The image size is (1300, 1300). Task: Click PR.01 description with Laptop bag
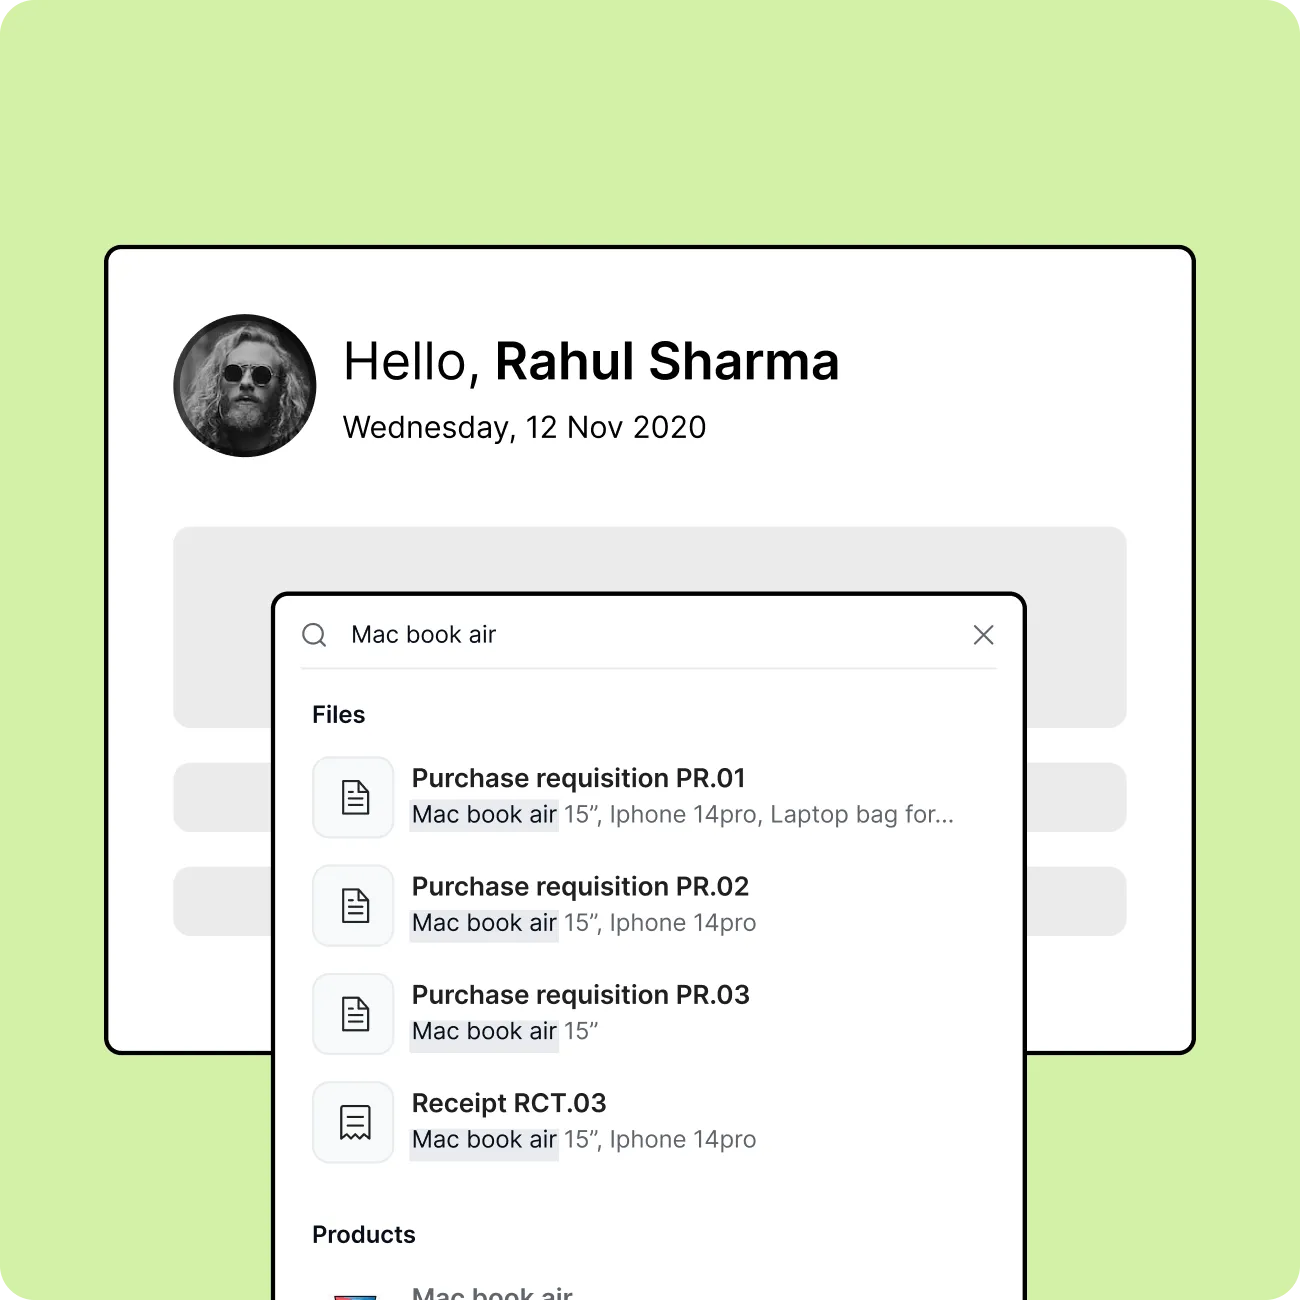(x=683, y=815)
